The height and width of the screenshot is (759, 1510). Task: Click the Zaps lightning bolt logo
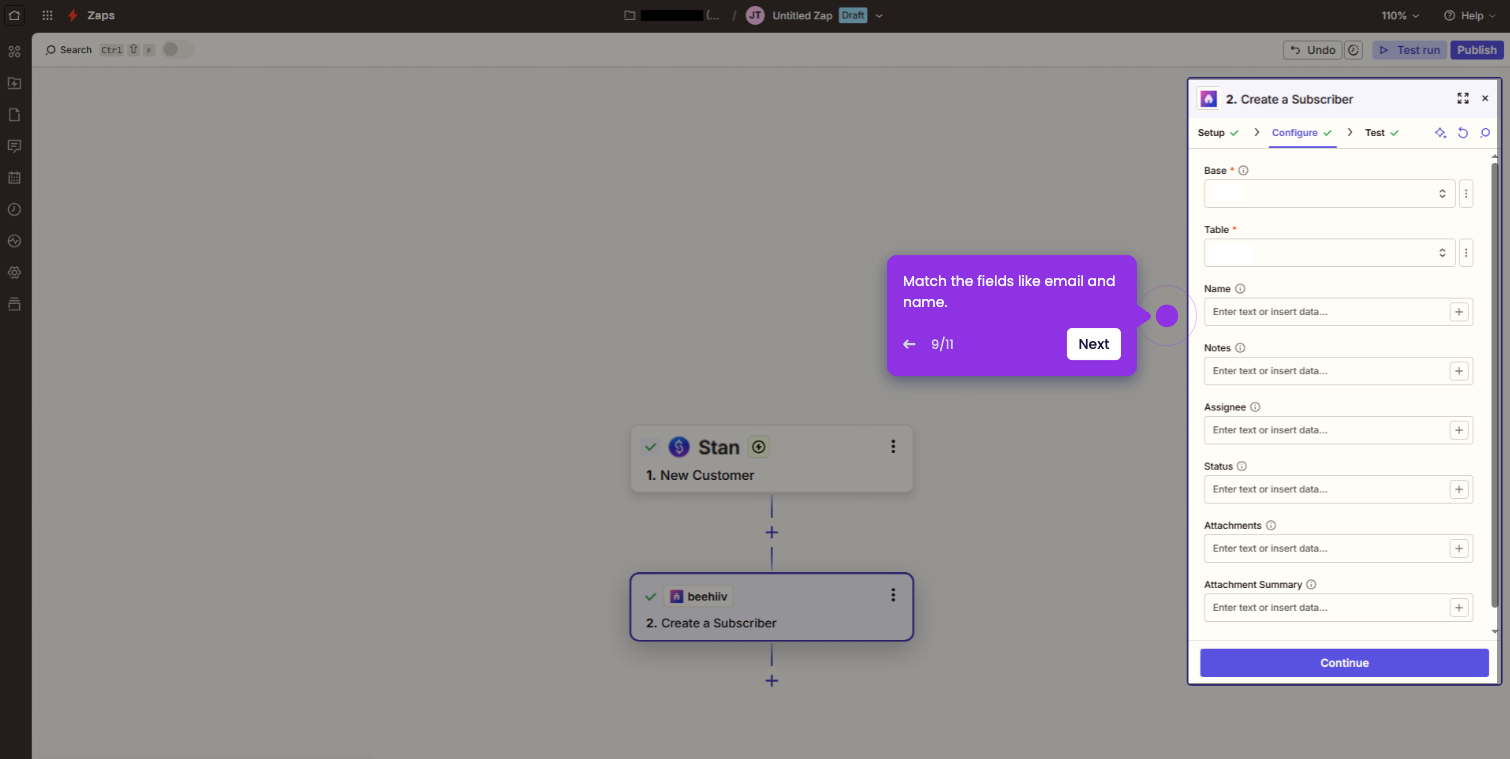(x=72, y=15)
